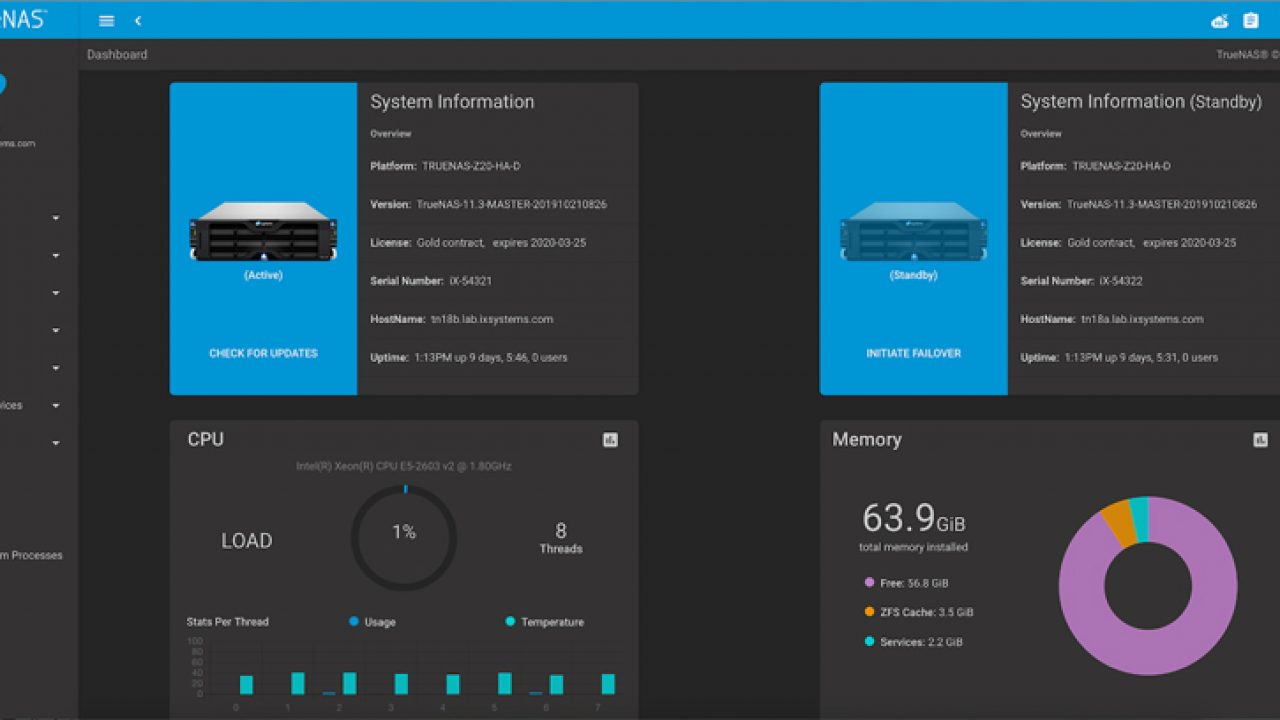Click the Version line in the active system card
This screenshot has height=720, width=1280.
pyautogui.click(x=488, y=204)
